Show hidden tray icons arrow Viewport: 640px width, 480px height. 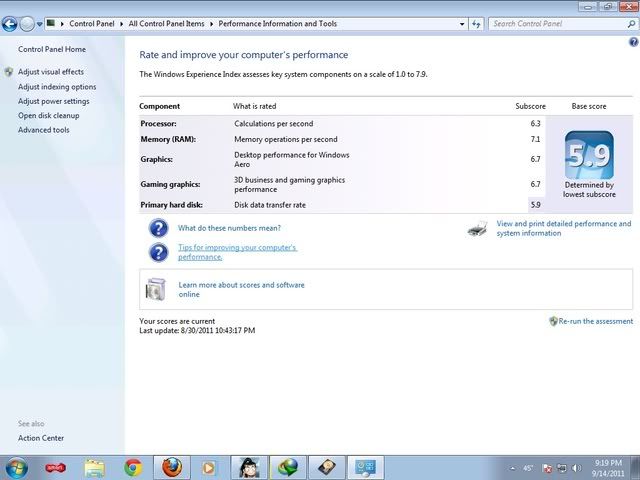click(512, 469)
